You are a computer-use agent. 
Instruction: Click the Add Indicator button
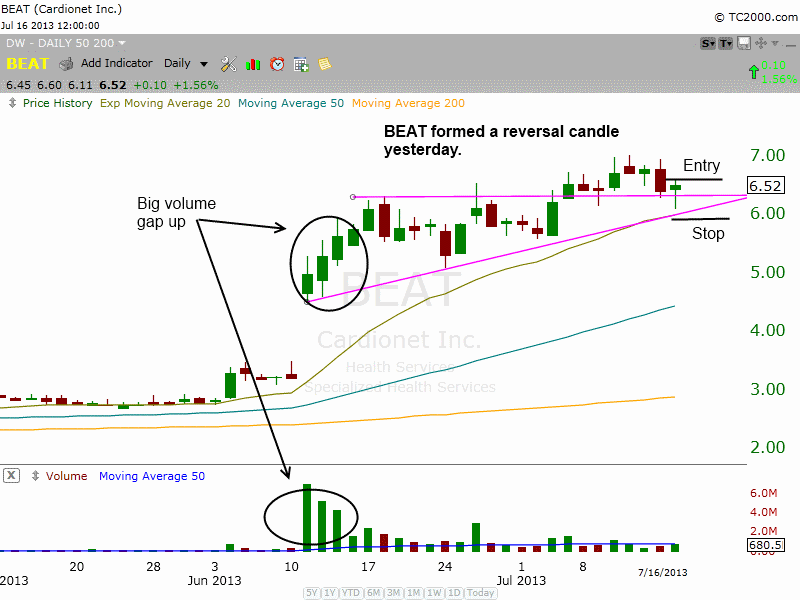click(116, 63)
